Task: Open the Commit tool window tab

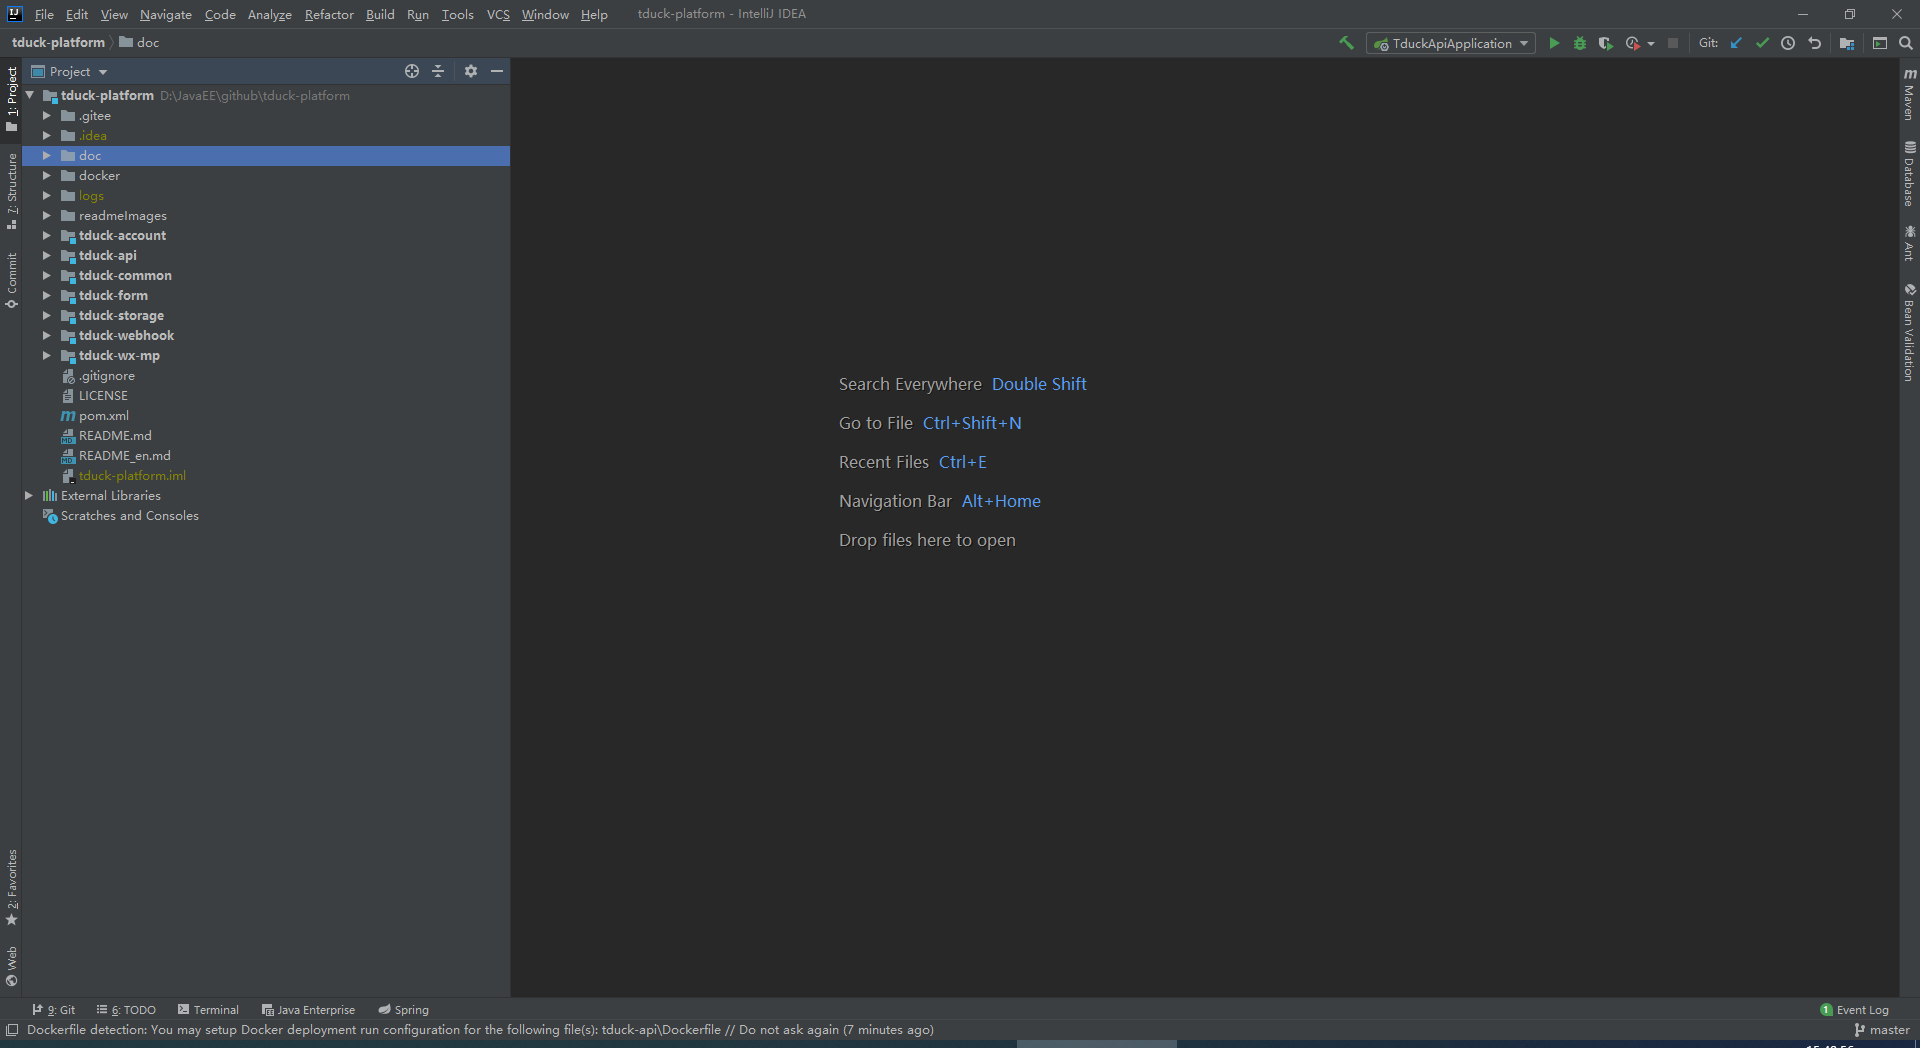Action: click(11, 280)
